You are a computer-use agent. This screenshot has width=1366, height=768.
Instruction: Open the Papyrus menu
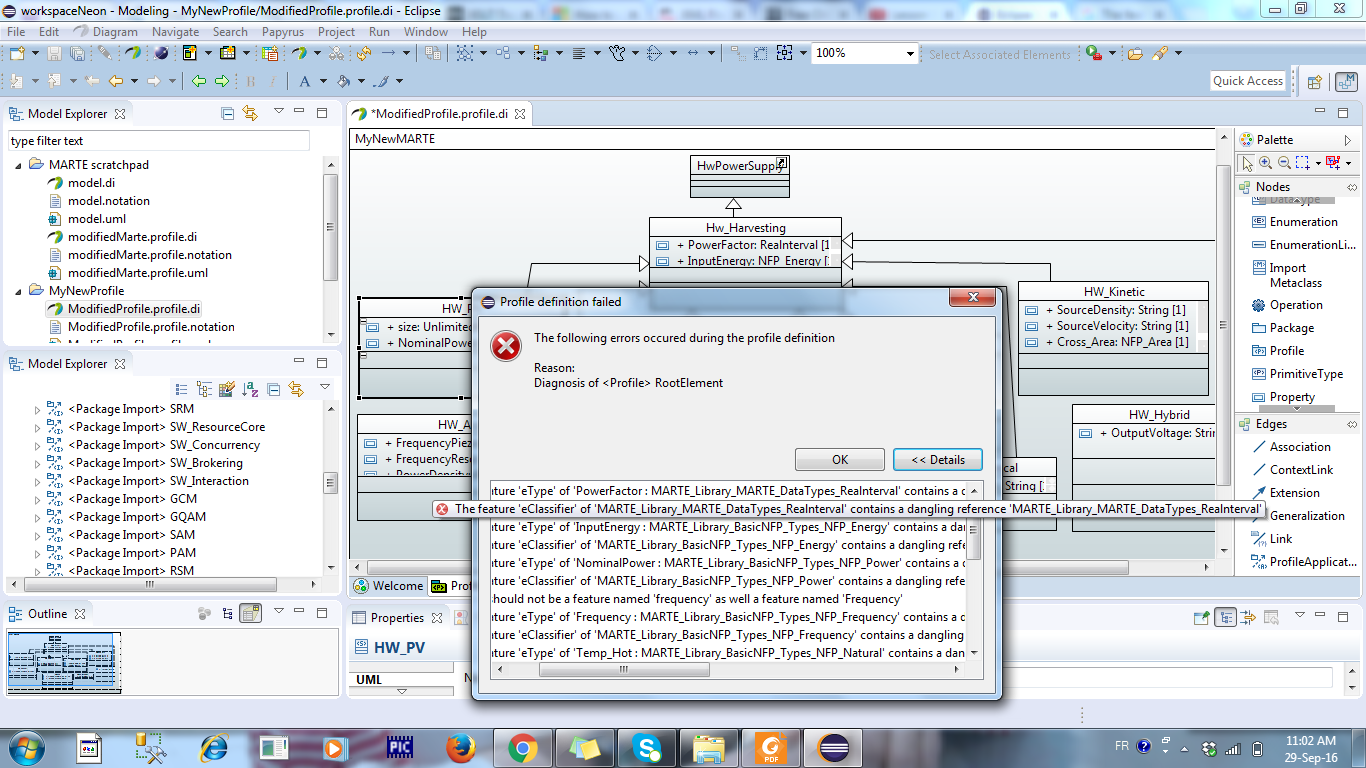coord(283,32)
